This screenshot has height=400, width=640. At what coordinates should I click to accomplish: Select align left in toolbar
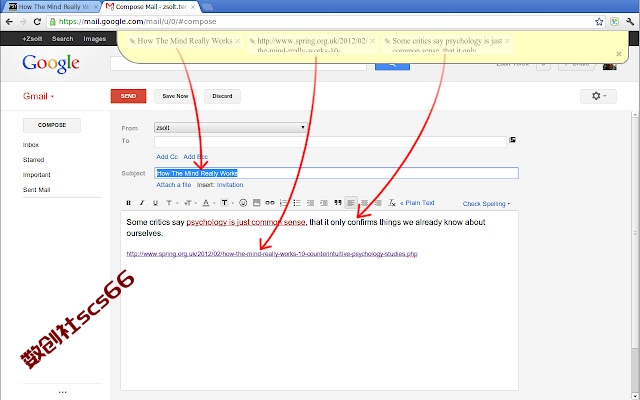pos(351,203)
